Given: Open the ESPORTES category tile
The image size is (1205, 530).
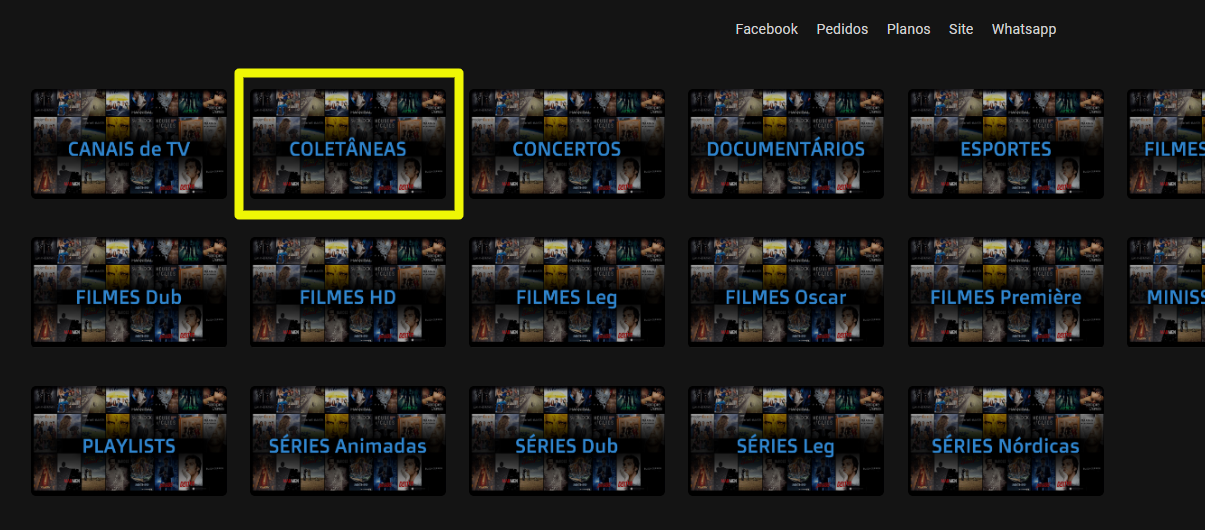Looking at the screenshot, I should pos(1006,144).
